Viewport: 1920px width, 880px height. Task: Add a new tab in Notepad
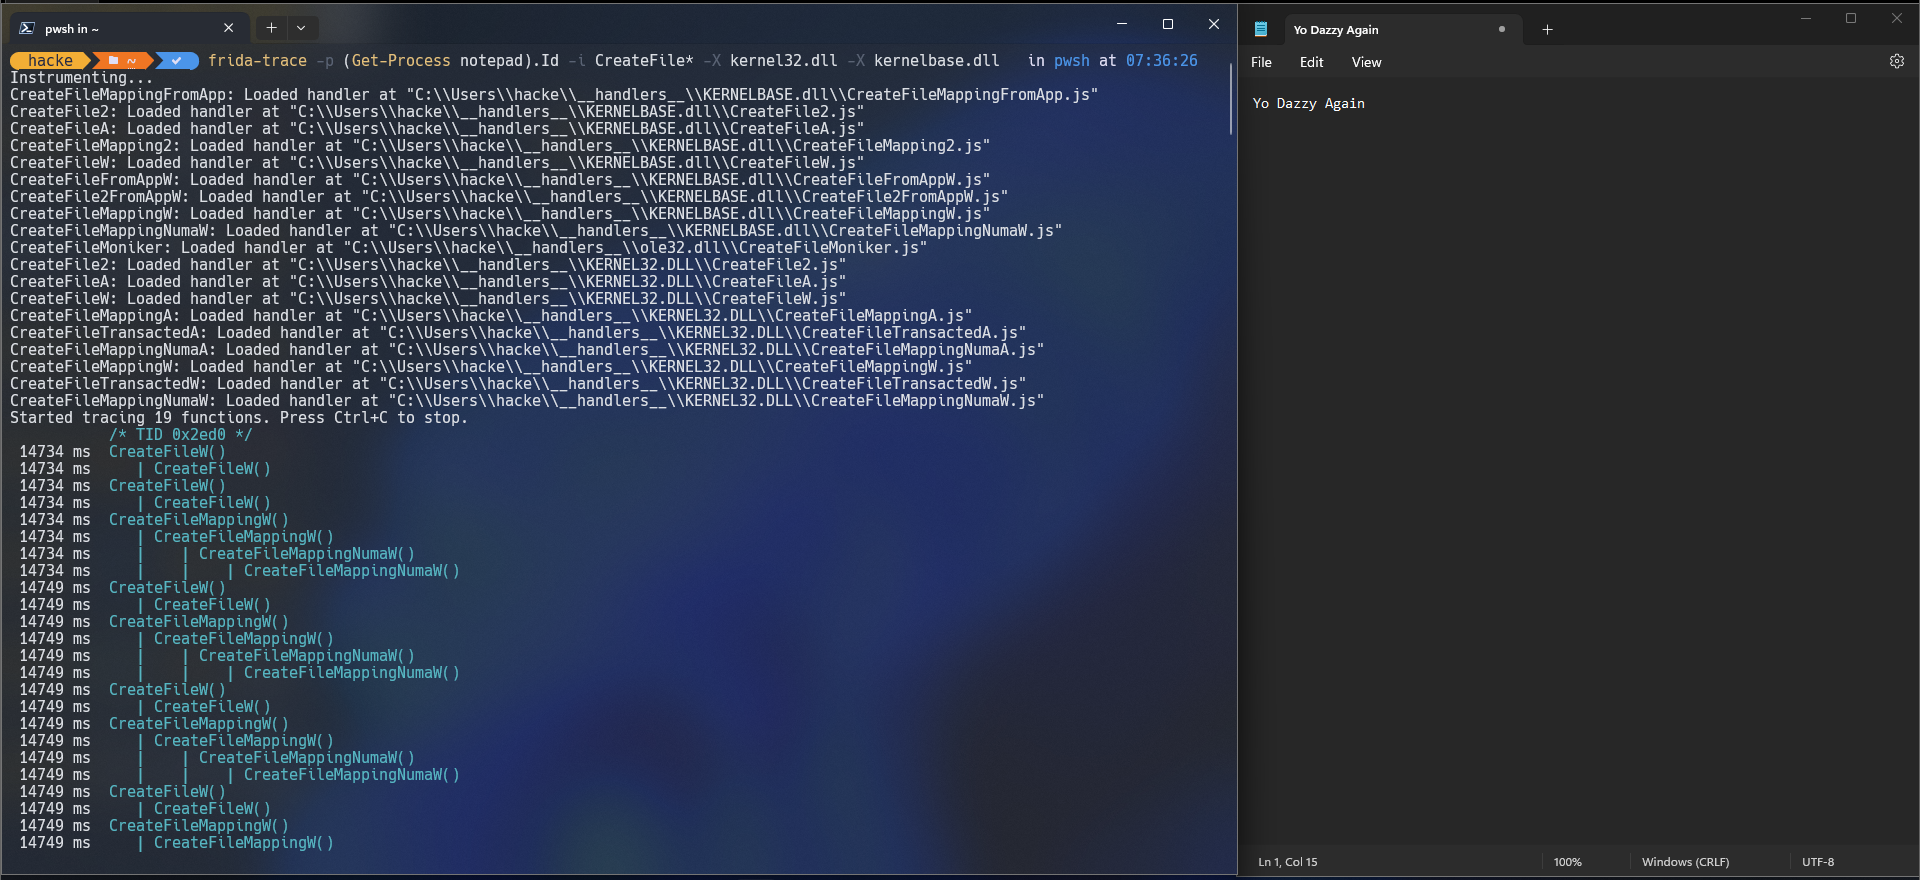coord(1547,30)
